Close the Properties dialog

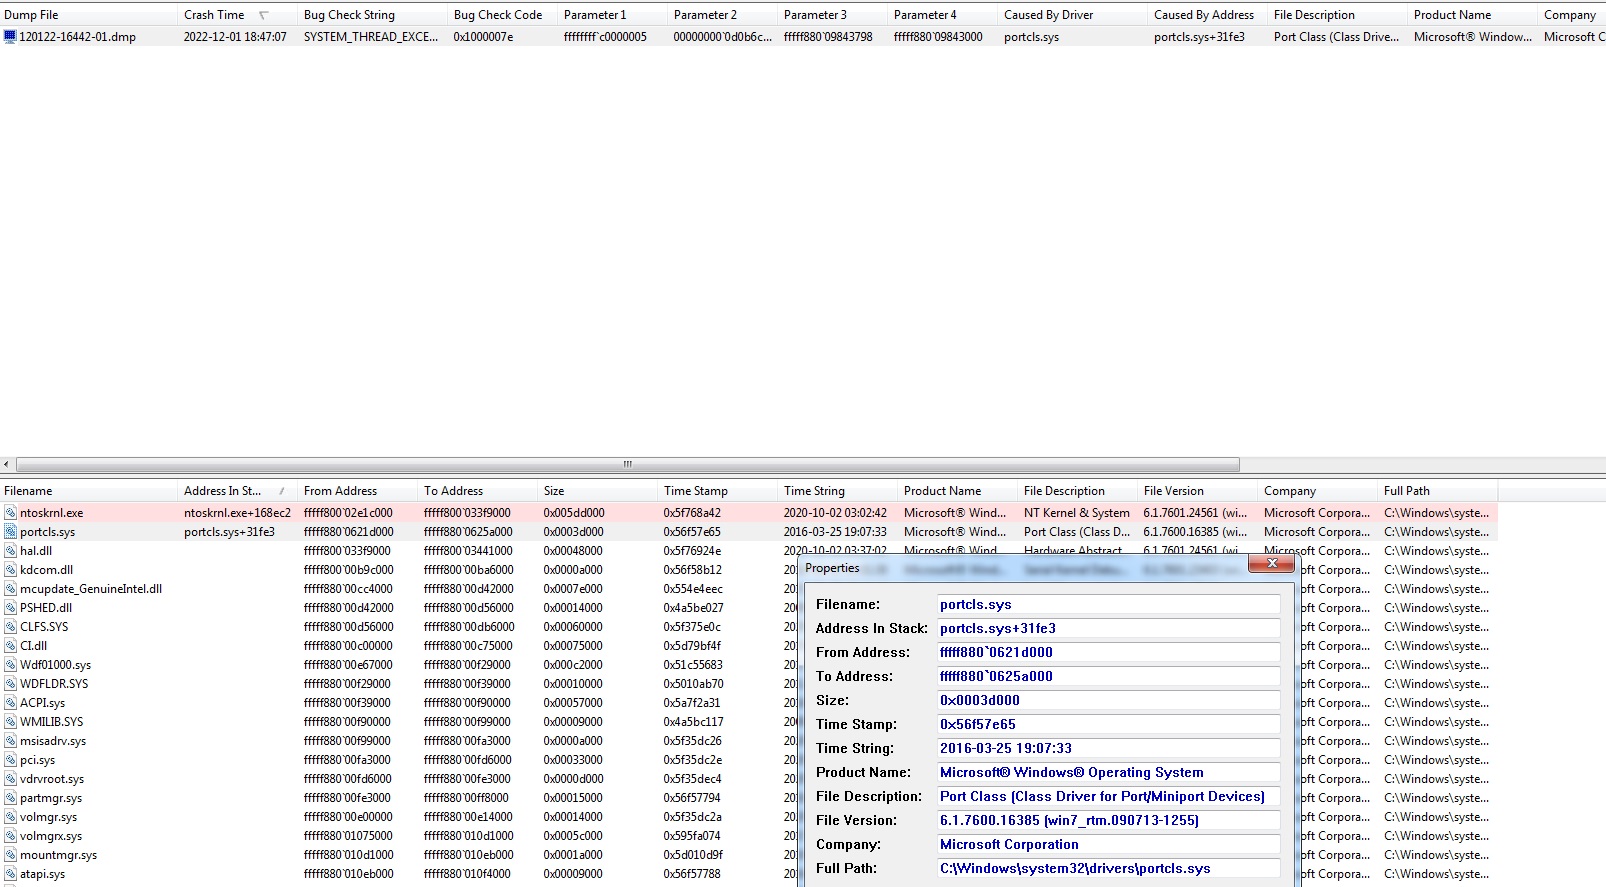[x=1271, y=564]
